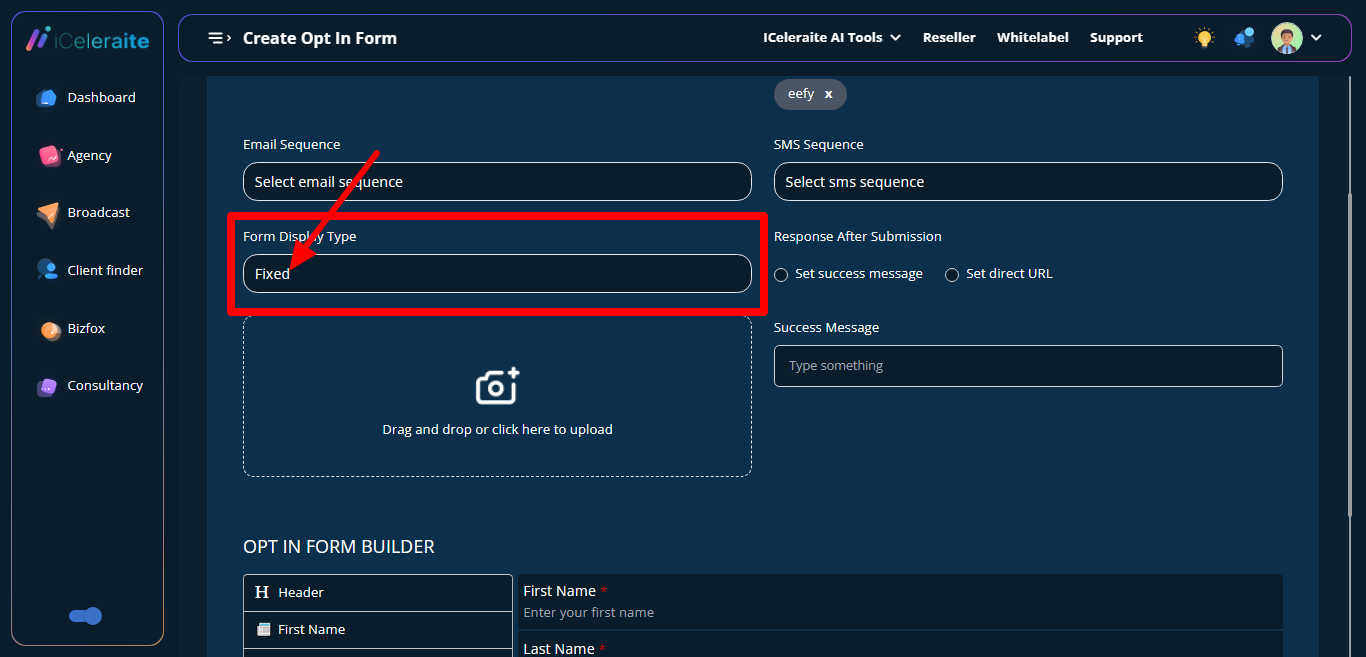Click the Agency sidebar icon
This screenshot has width=1366, height=657.
49,156
